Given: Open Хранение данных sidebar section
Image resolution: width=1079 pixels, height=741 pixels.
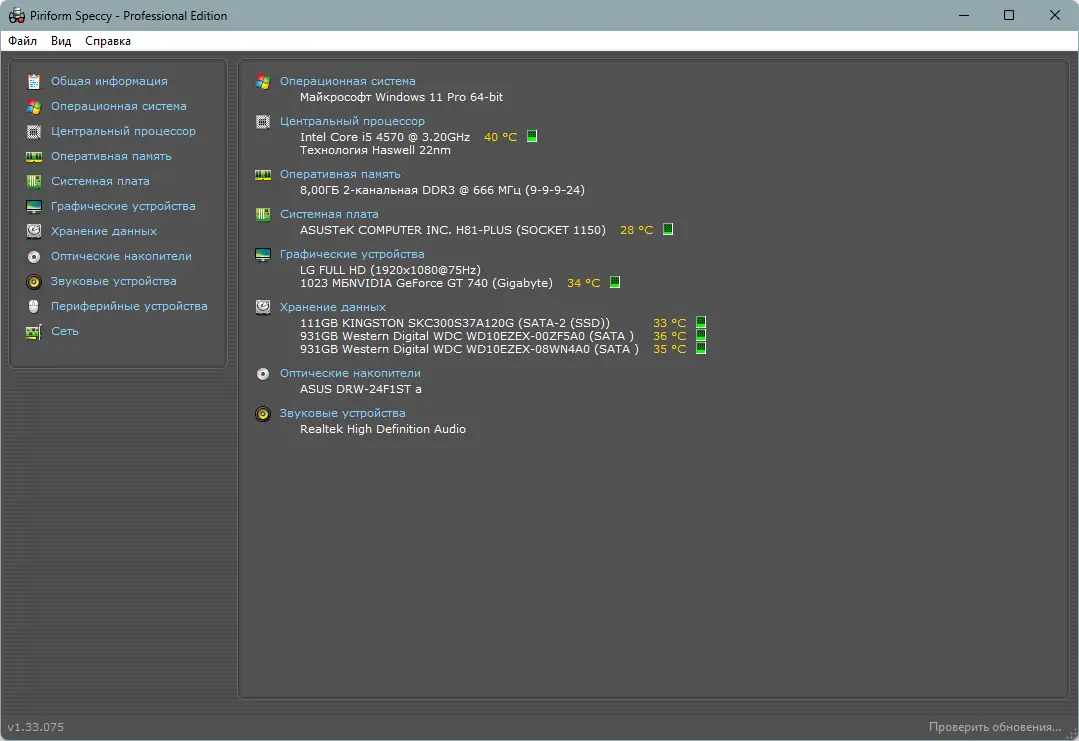Looking at the screenshot, I should pos(103,231).
